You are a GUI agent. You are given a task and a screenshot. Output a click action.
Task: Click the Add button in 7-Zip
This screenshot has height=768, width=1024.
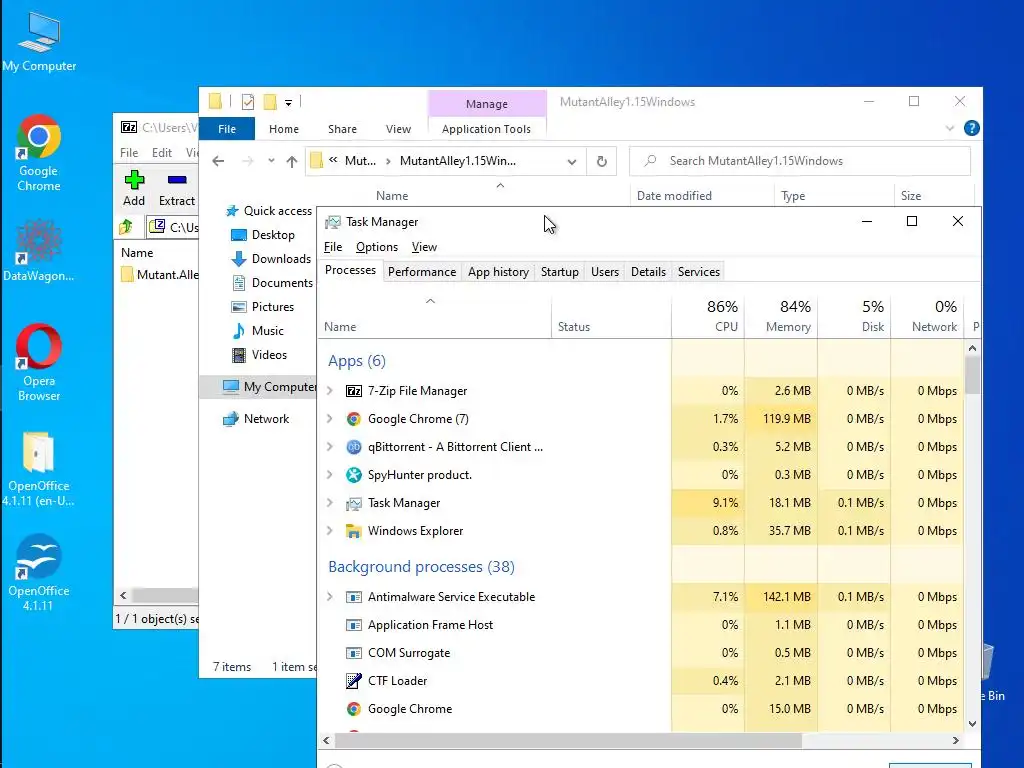click(134, 188)
